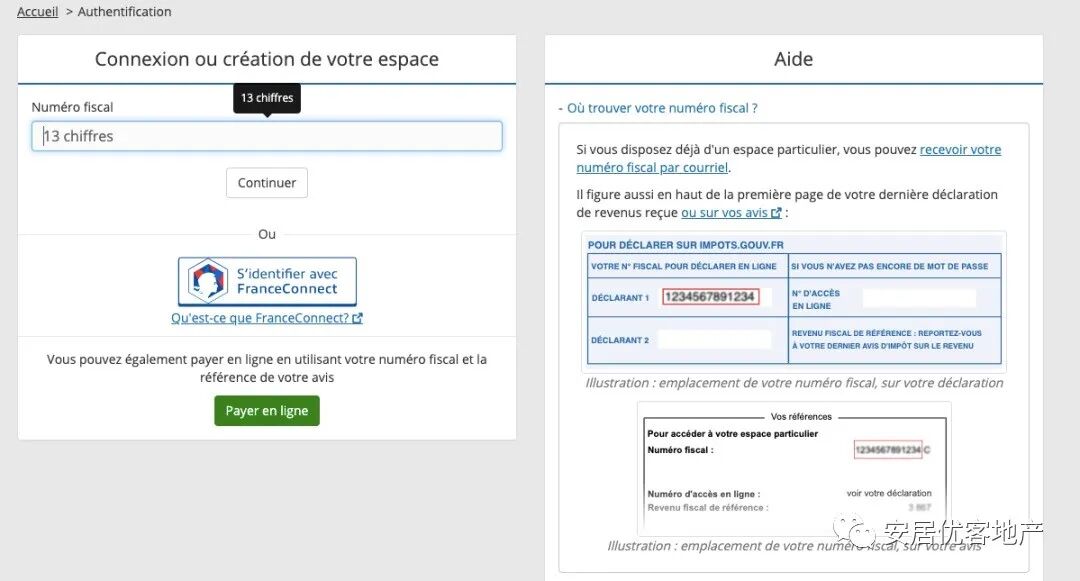
Task: Click the S'identifier avec FranceConnect button
Action: (267, 282)
